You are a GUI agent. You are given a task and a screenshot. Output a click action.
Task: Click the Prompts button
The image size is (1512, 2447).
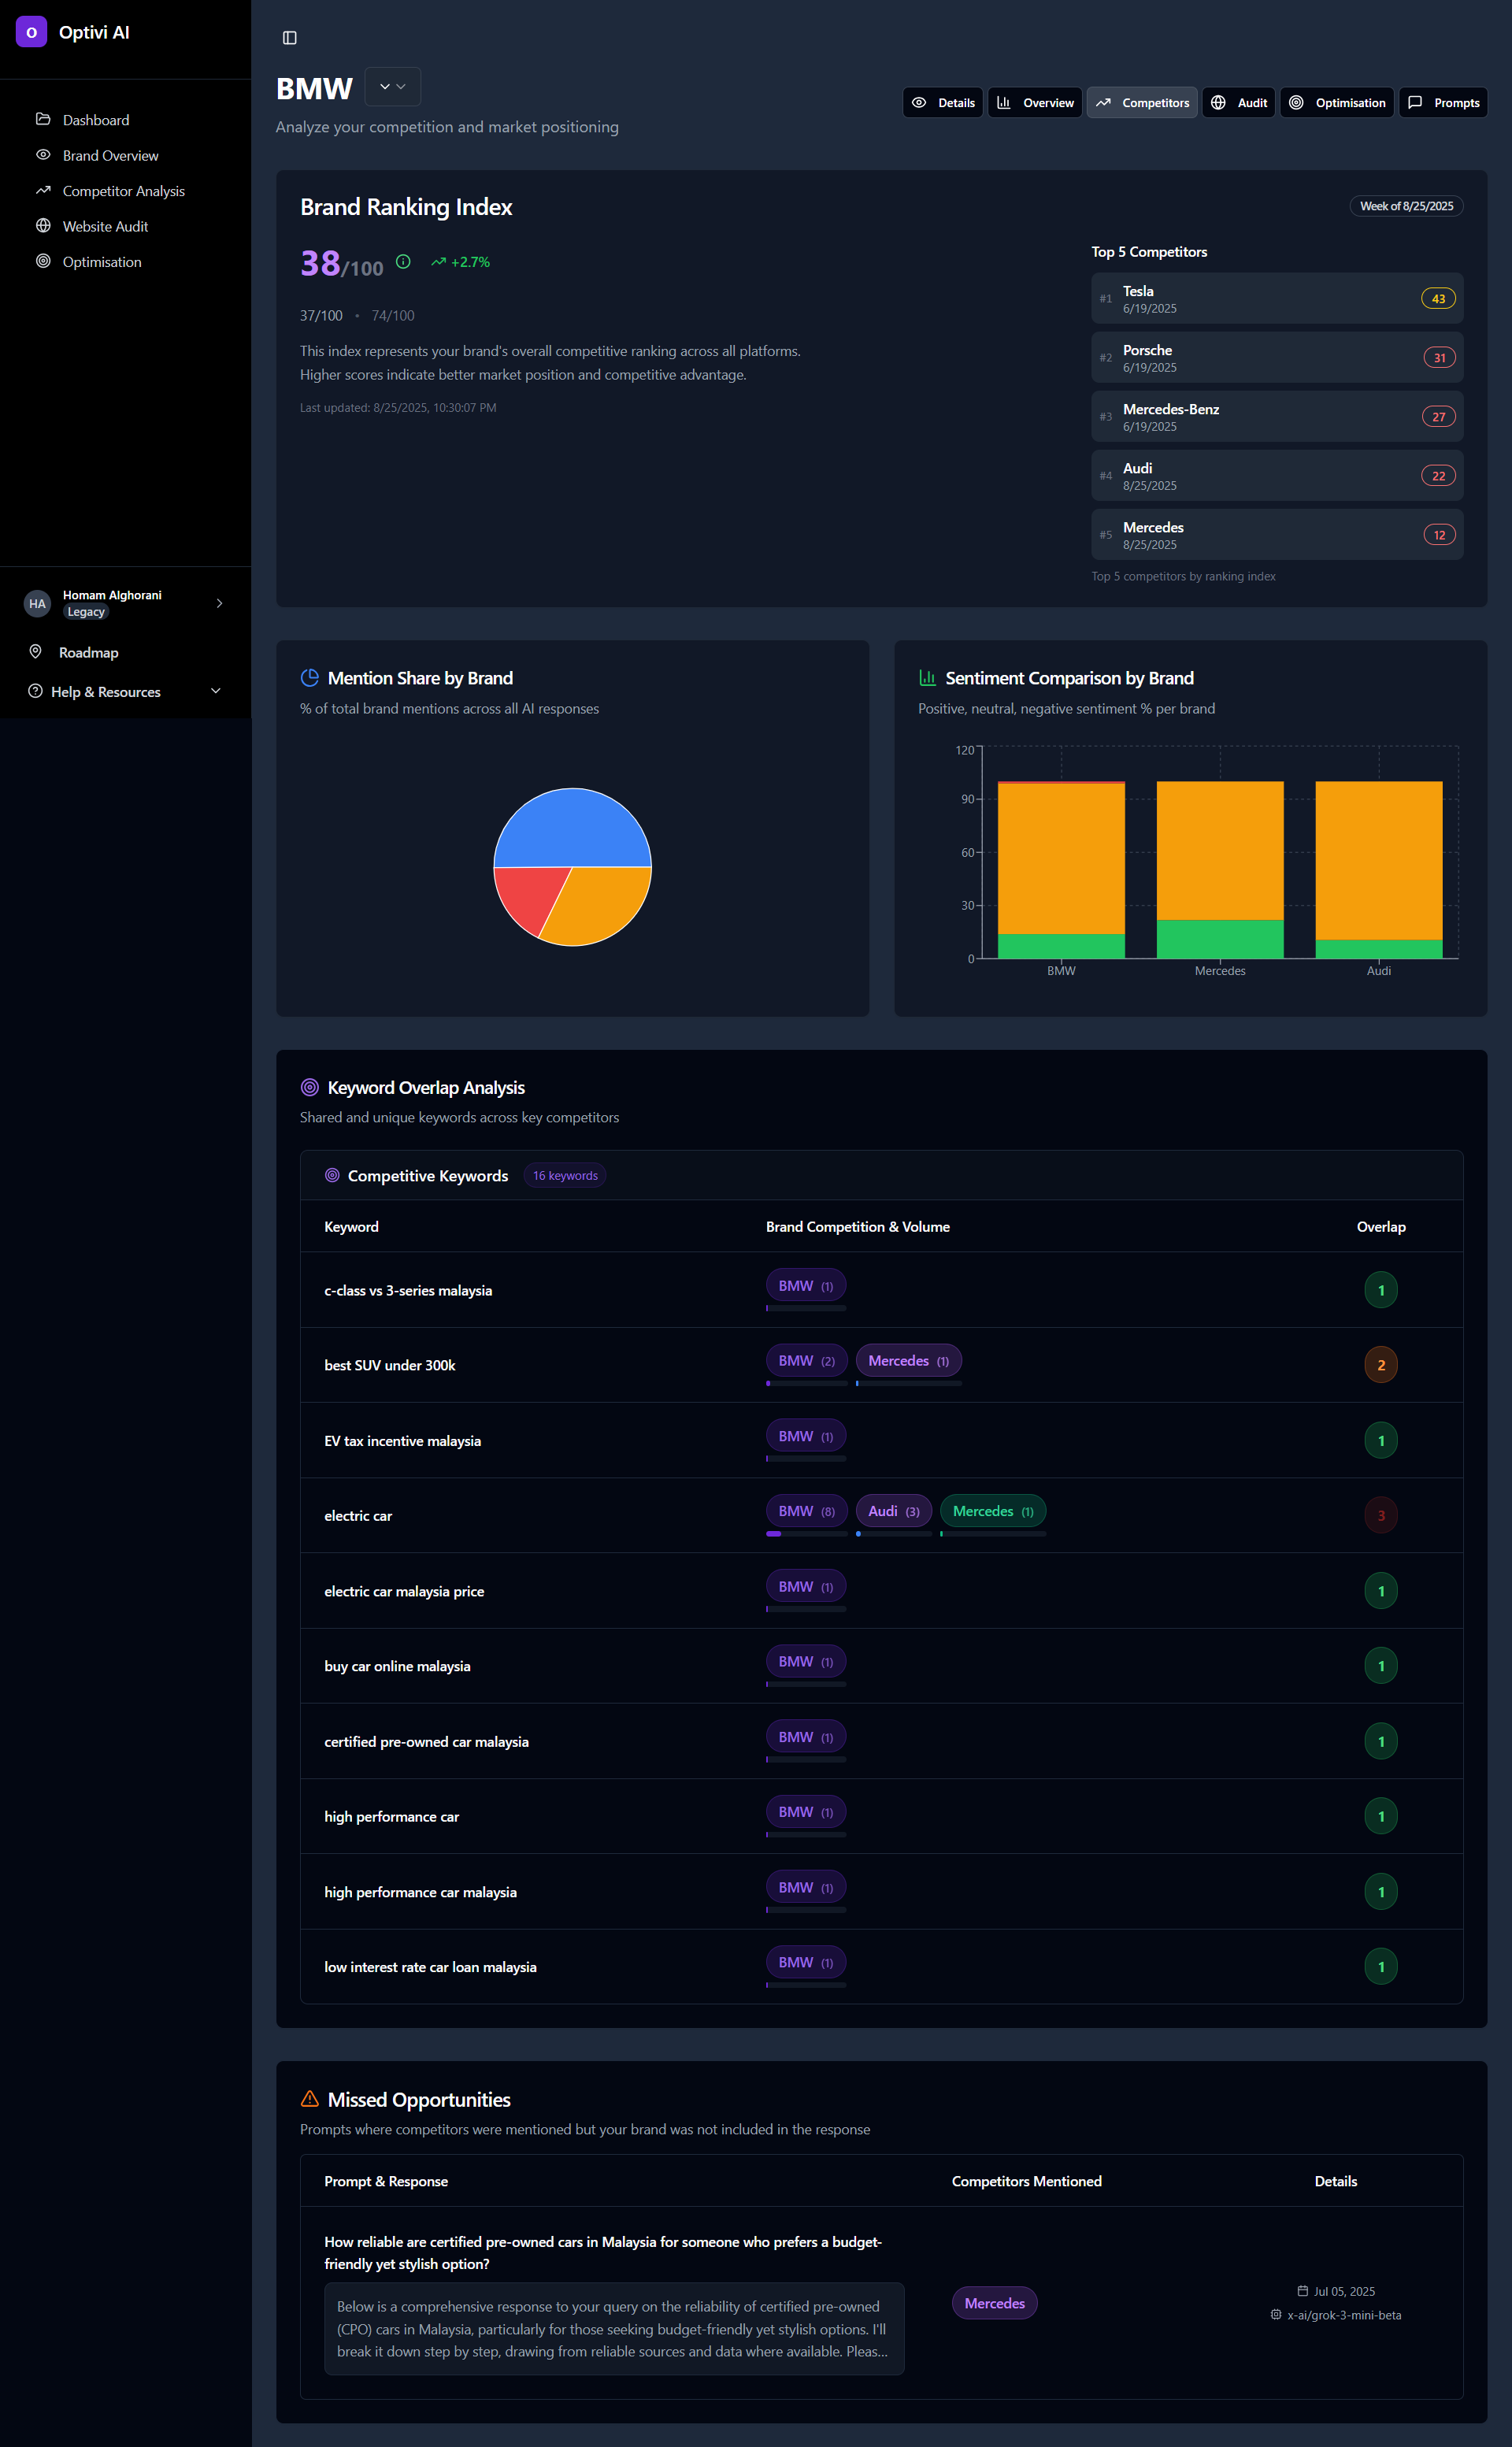point(1443,103)
